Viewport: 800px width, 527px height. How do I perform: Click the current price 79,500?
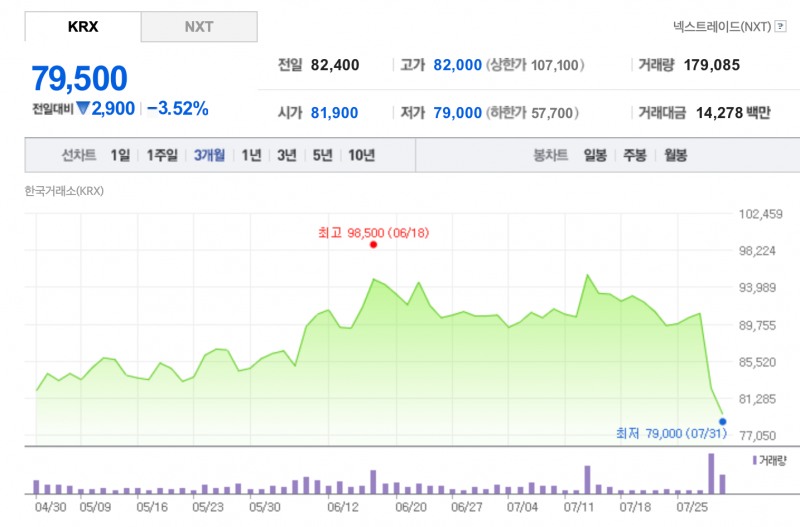point(80,78)
